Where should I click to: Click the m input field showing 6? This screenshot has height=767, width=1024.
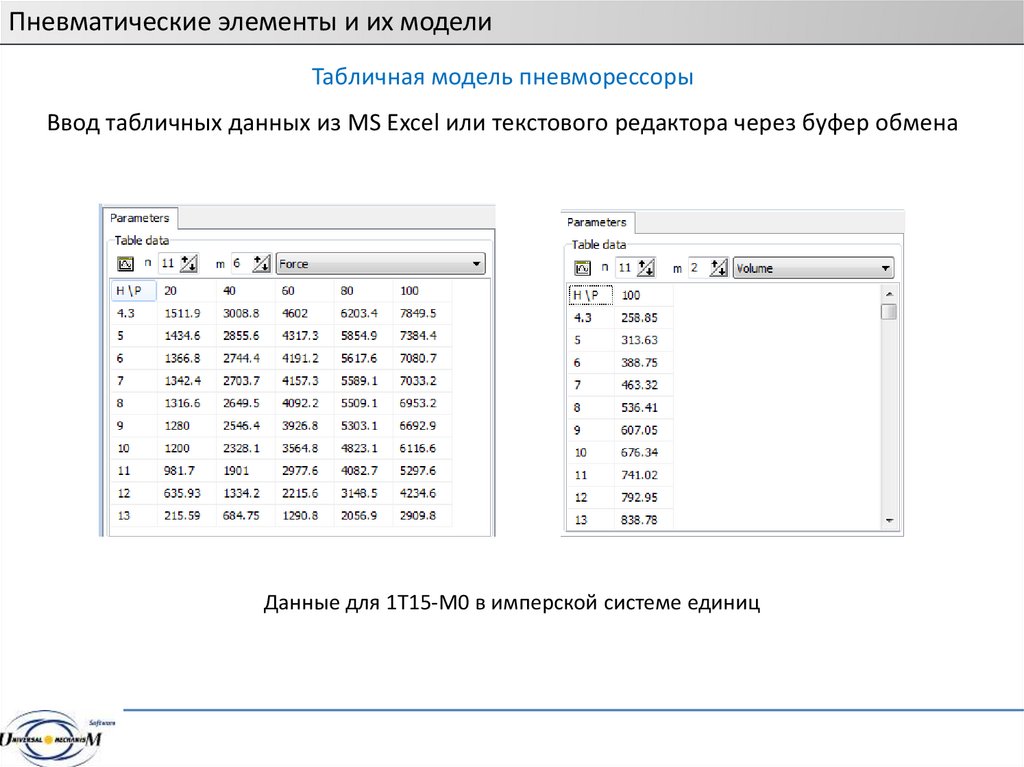point(240,264)
